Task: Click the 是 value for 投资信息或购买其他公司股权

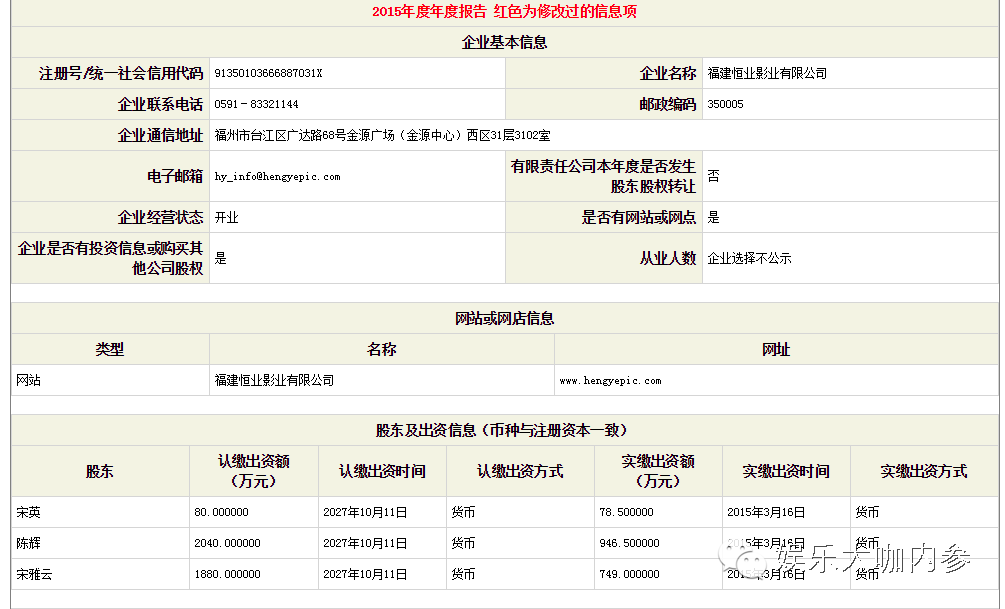Action: (x=220, y=258)
